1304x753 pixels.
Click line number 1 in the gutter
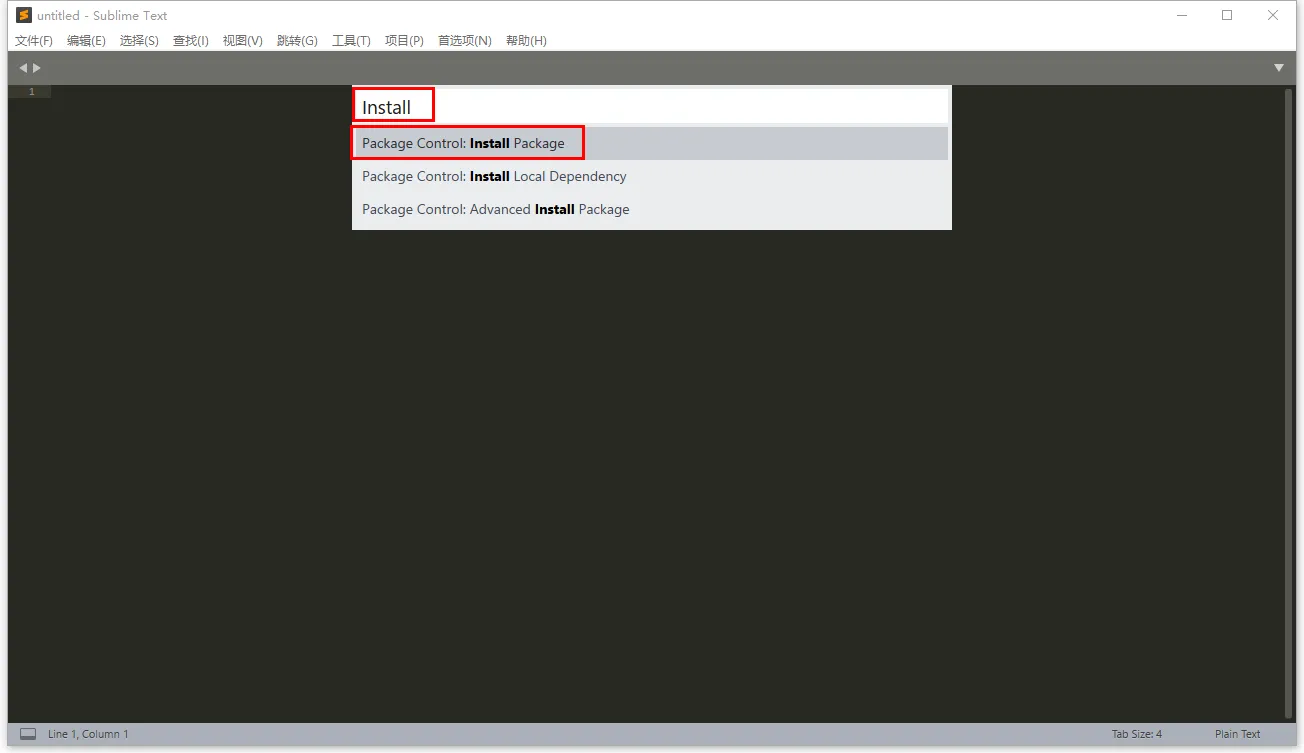31,92
